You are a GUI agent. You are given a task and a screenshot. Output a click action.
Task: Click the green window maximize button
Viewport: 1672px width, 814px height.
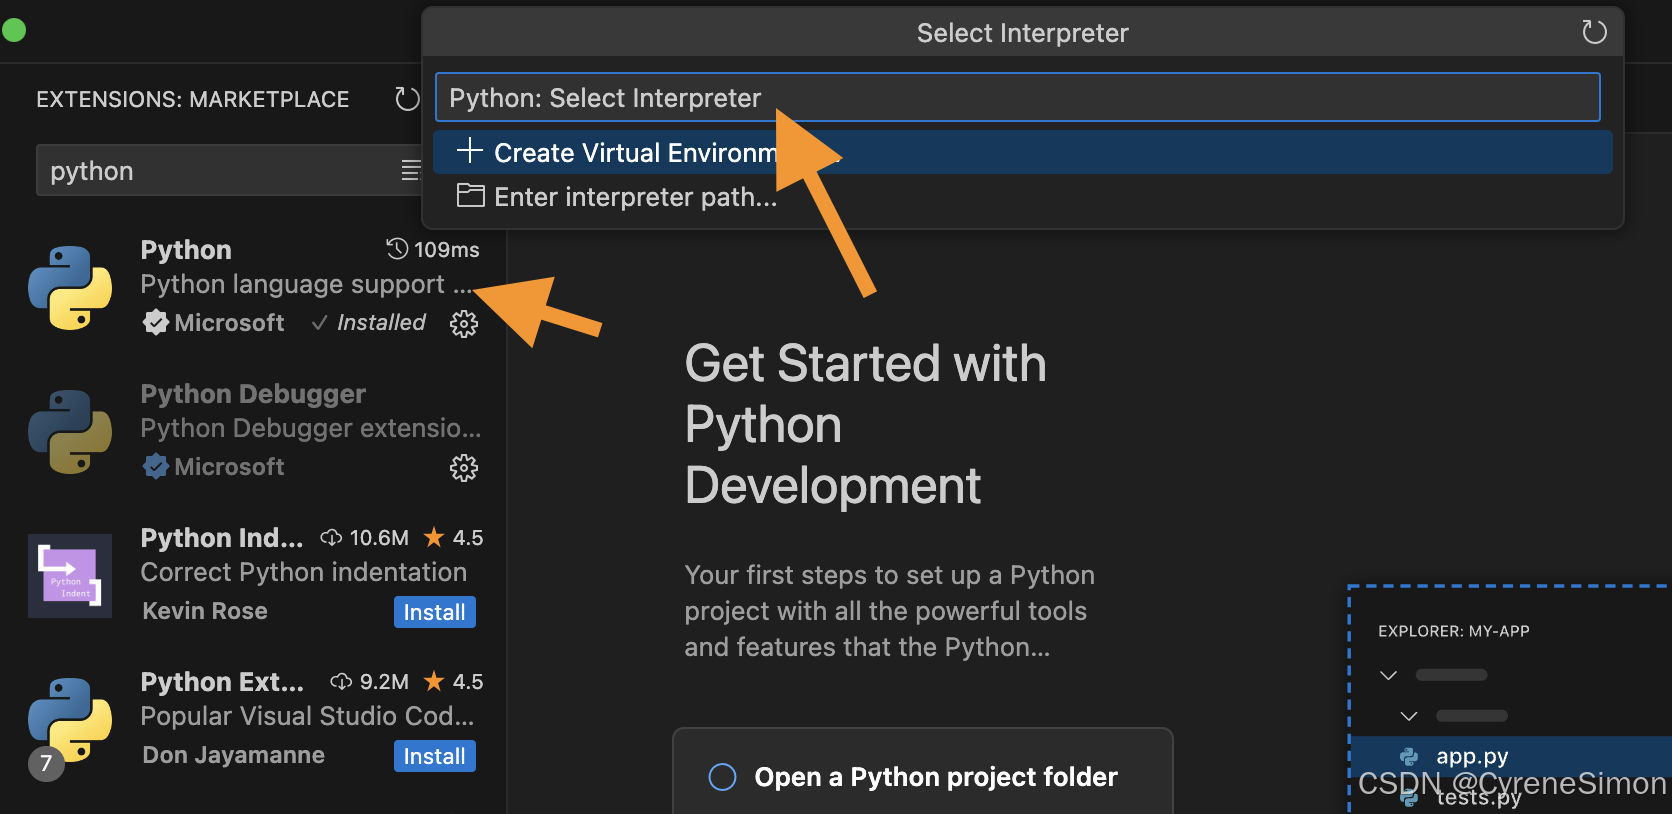14,30
